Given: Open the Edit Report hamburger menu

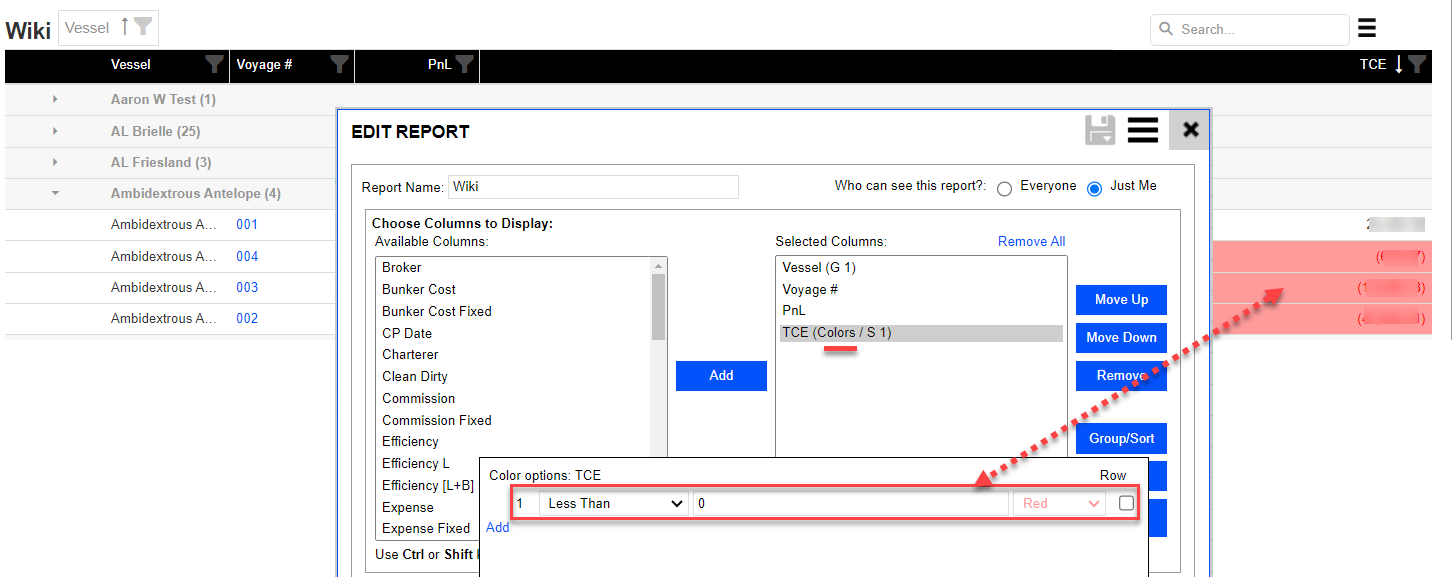Looking at the screenshot, I should [1142, 130].
